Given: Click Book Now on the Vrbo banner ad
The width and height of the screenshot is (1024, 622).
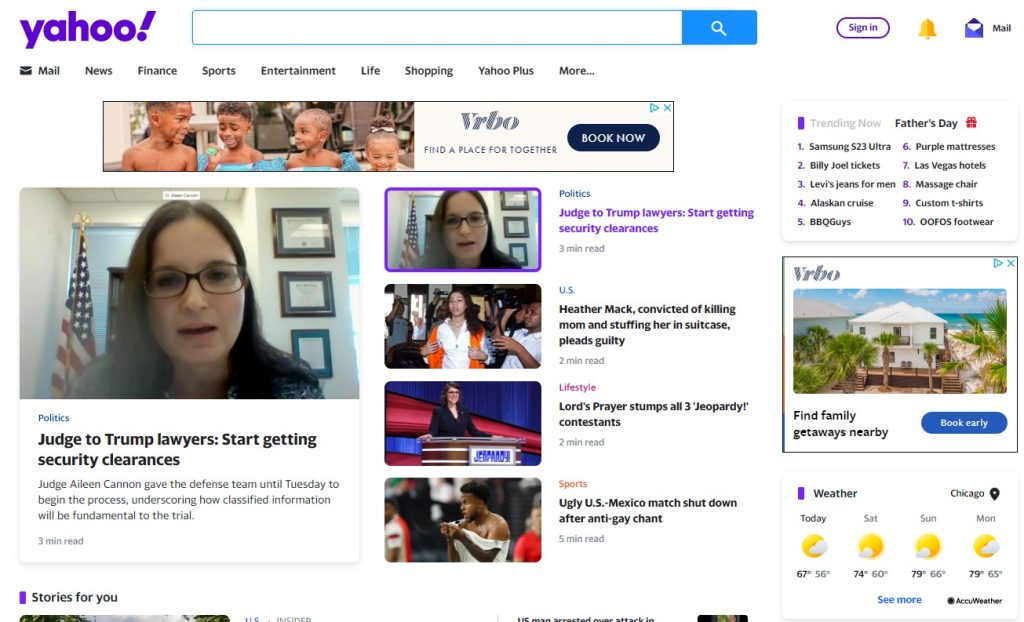Looking at the screenshot, I should pos(613,138).
